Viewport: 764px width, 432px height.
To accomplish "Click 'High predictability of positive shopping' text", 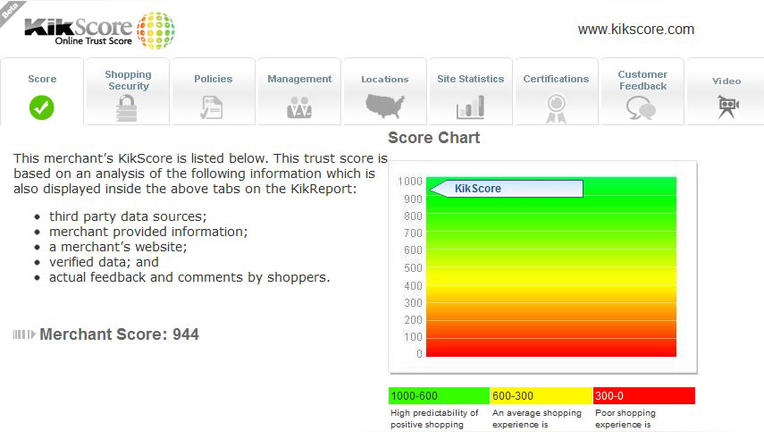I will 434,419.
